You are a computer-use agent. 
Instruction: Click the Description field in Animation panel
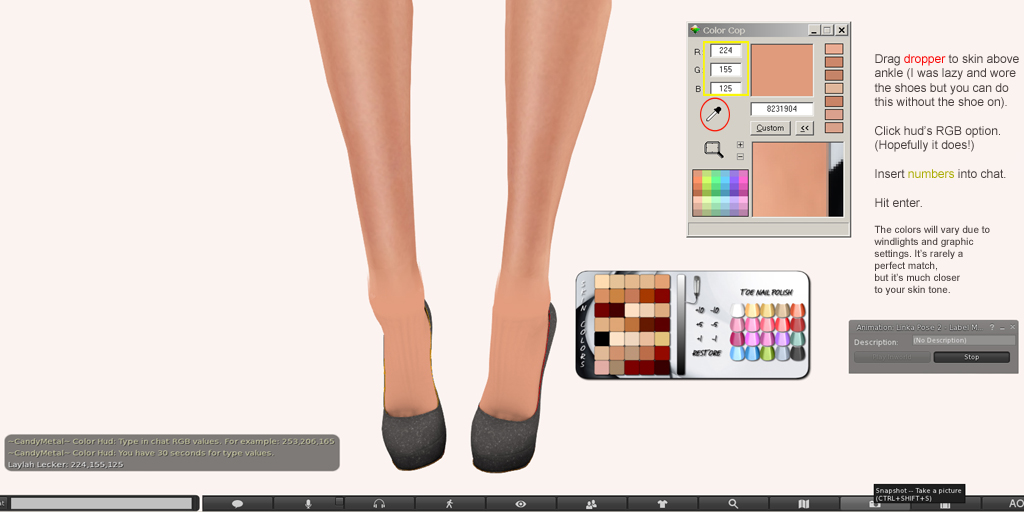tap(962, 341)
